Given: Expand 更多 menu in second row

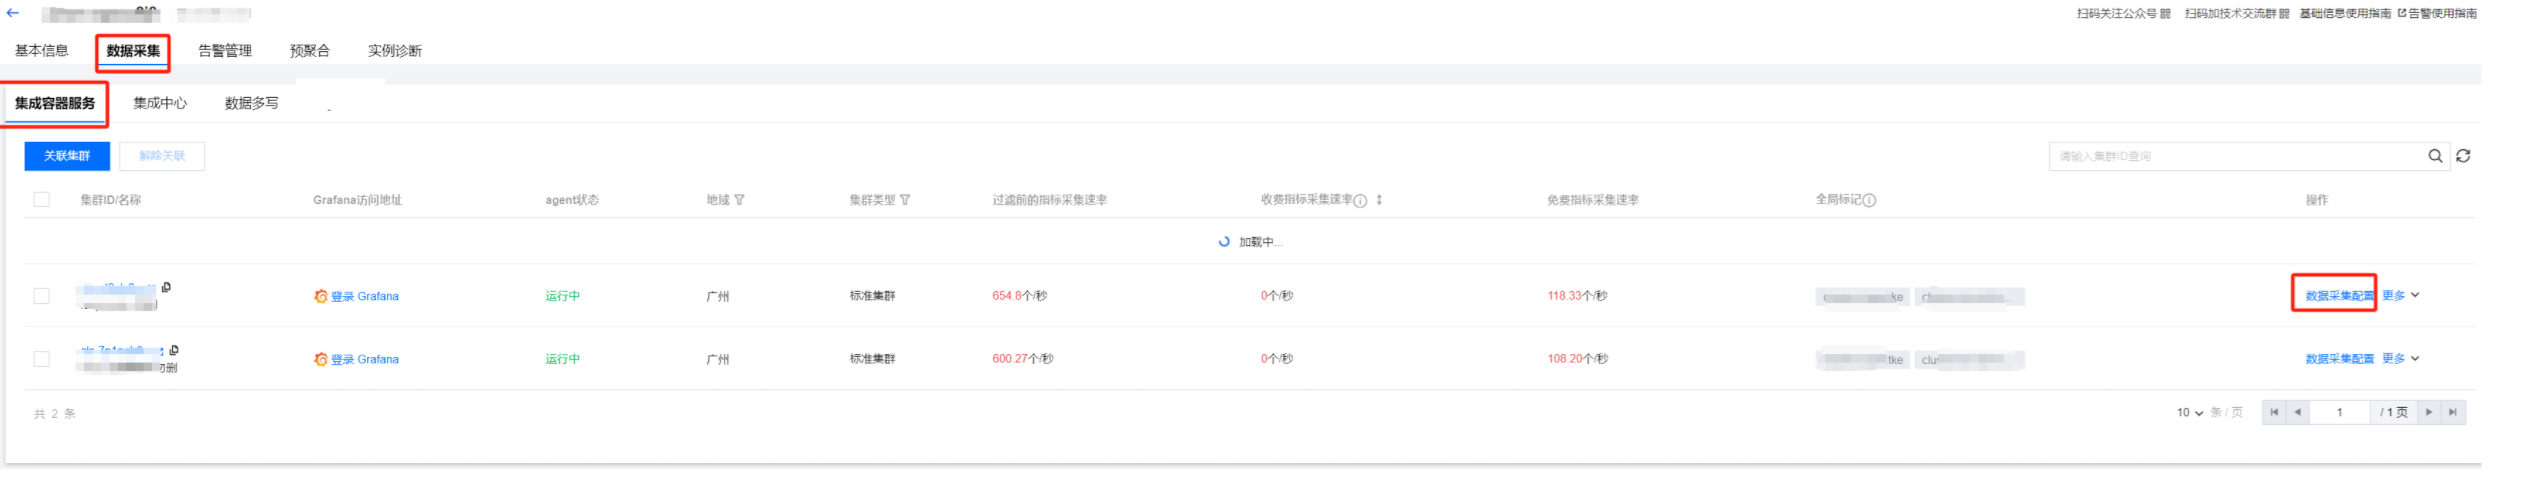Looking at the screenshot, I should pos(2400,359).
